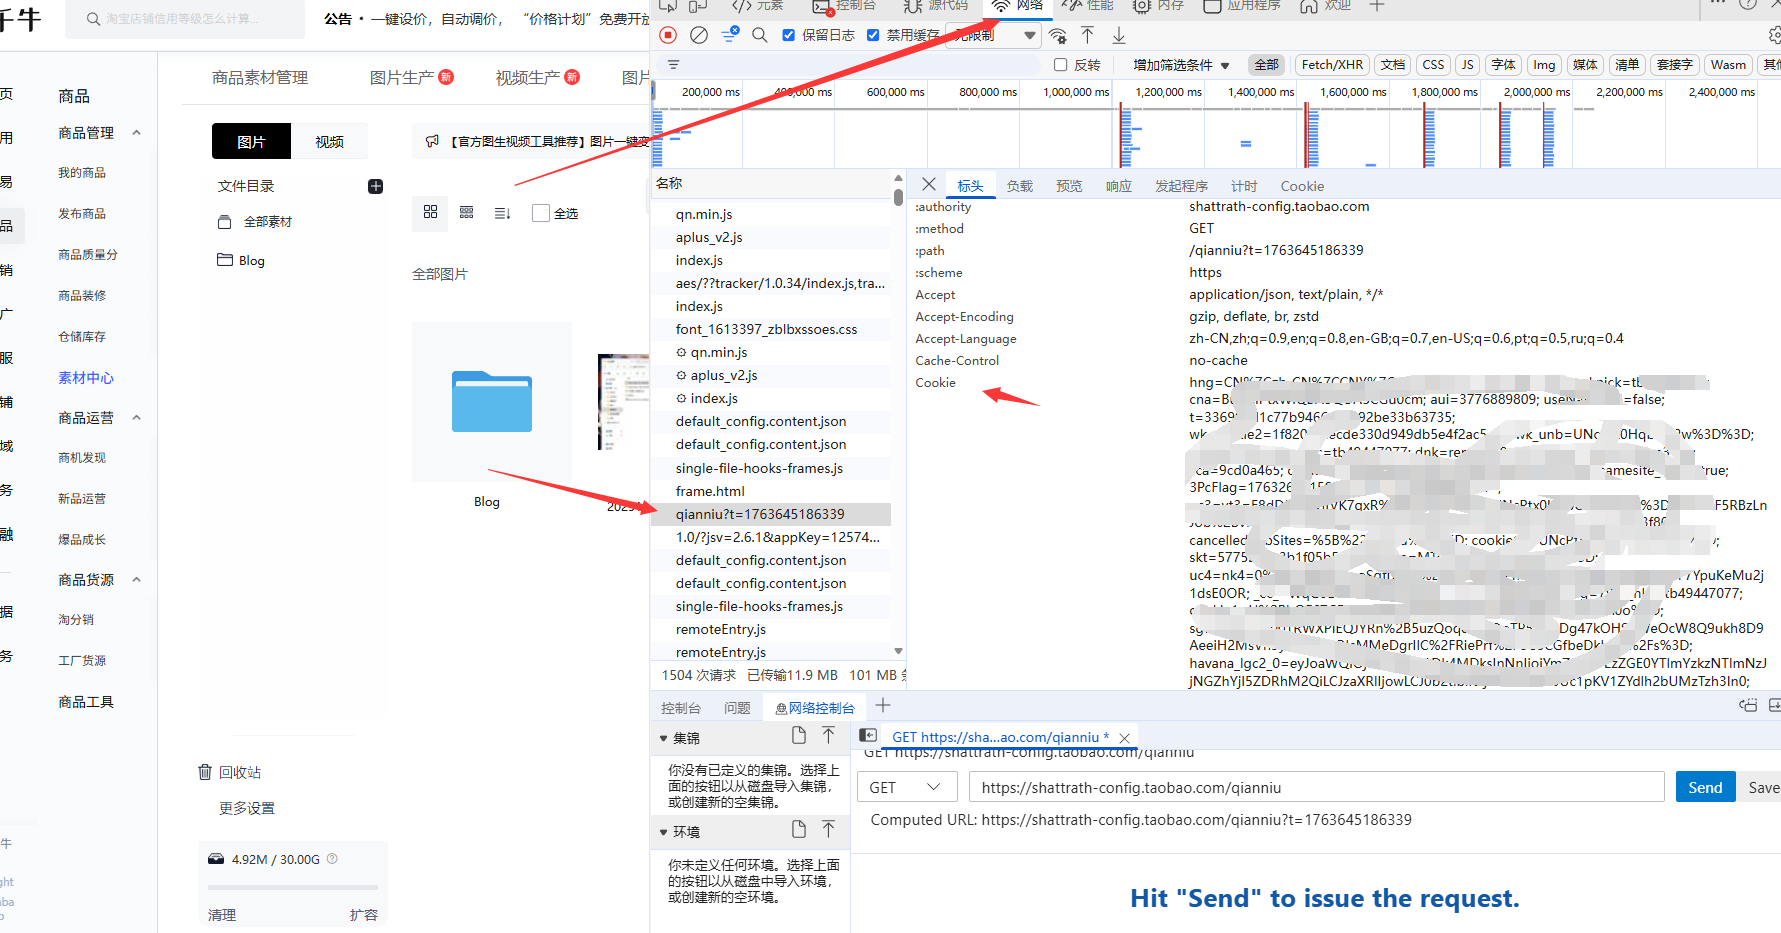Filter requests by Fetch/XHR
The width and height of the screenshot is (1781, 933).
pyautogui.click(x=1332, y=65)
